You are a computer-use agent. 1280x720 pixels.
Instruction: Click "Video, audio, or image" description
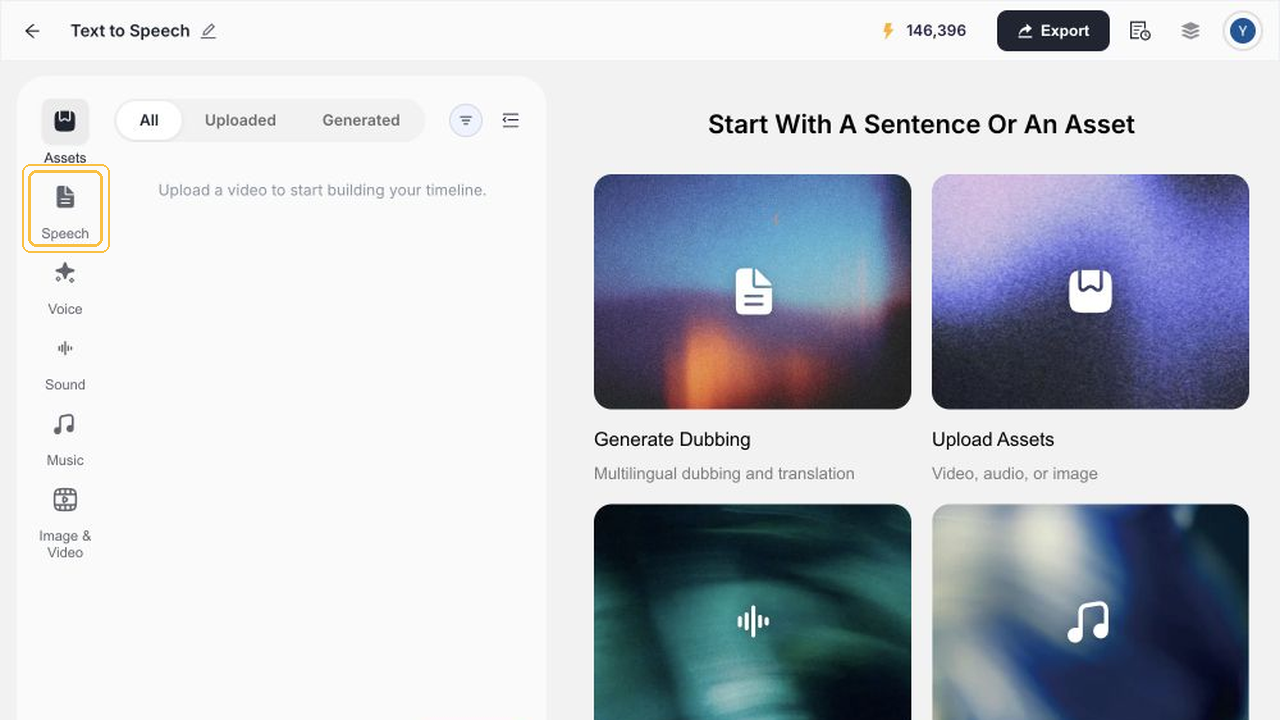pos(1015,474)
